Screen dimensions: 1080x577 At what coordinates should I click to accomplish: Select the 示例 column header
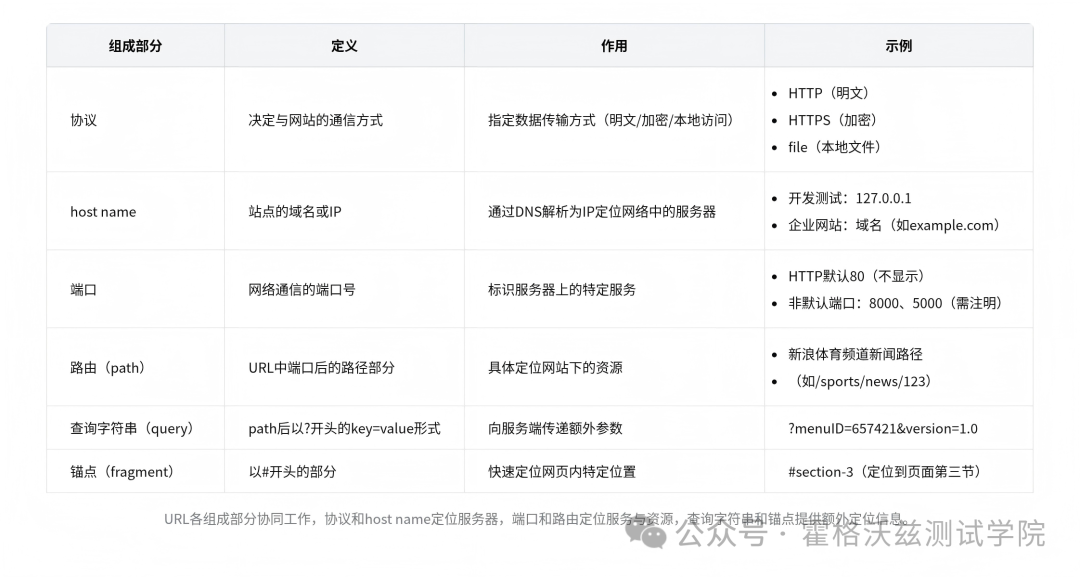click(898, 45)
